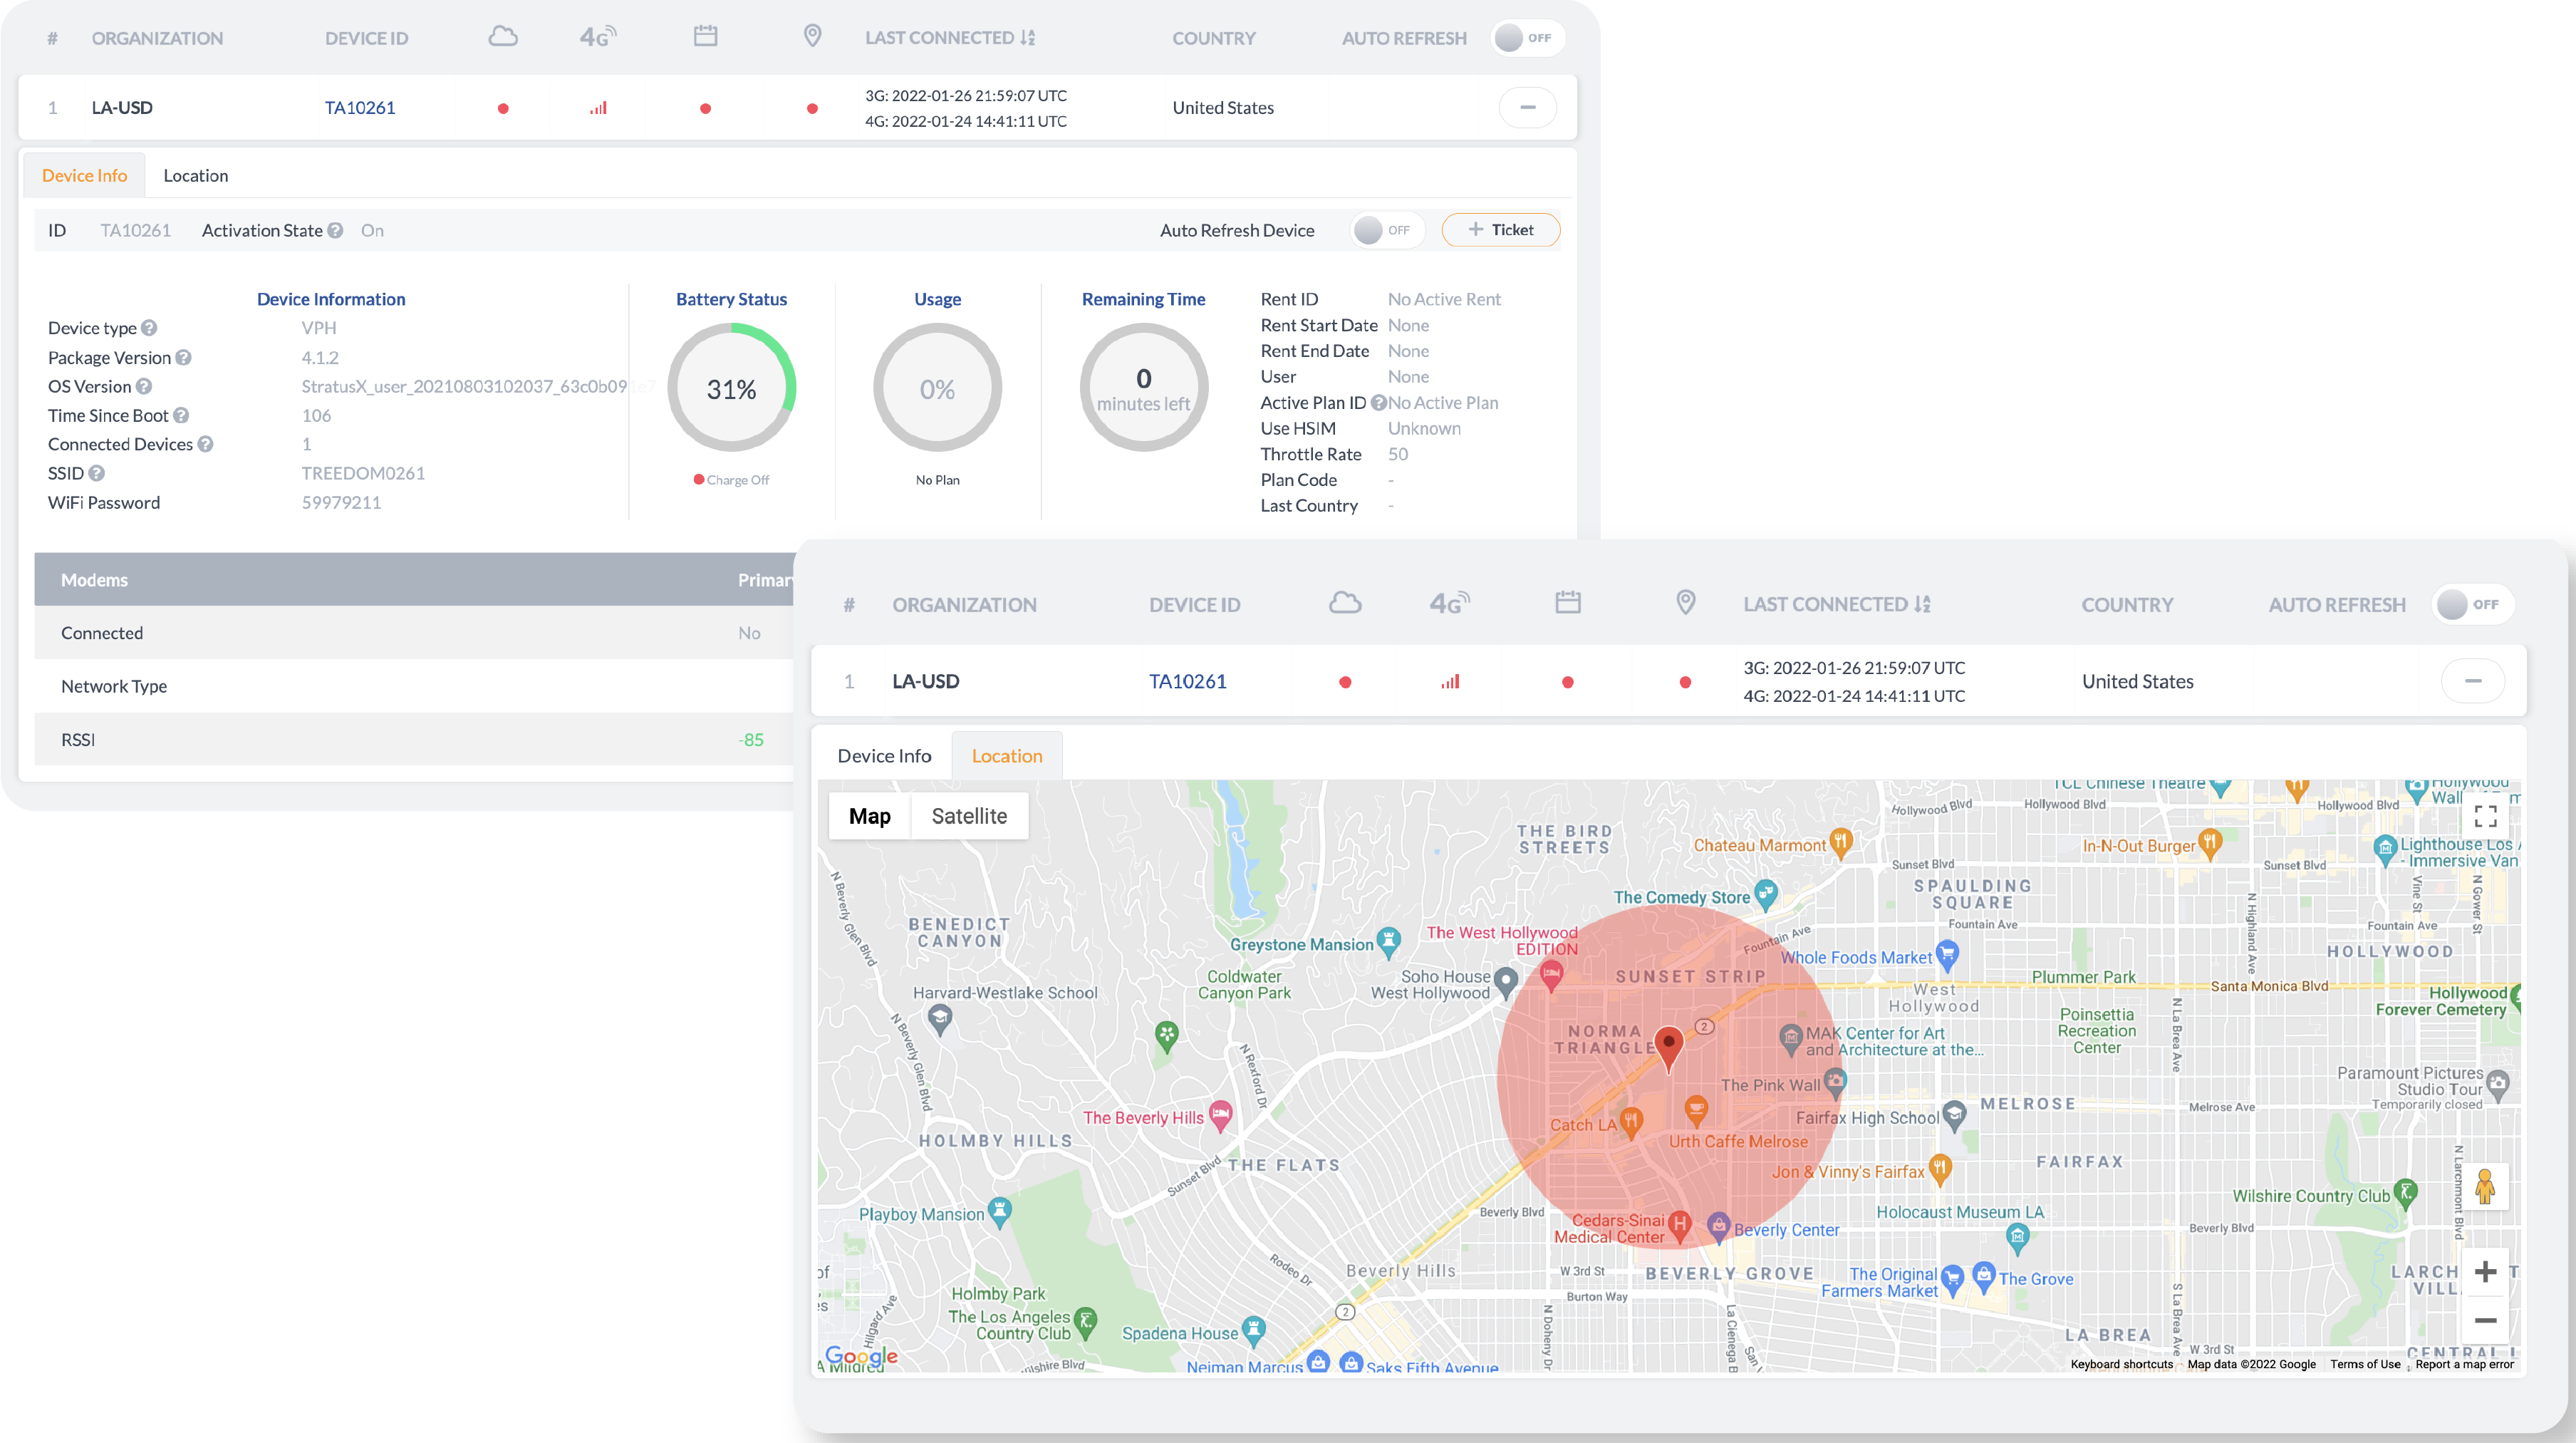Viewport: 2576px width, 1443px height.
Task: Click the calendar column icon in lower table
Action: point(1567,603)
